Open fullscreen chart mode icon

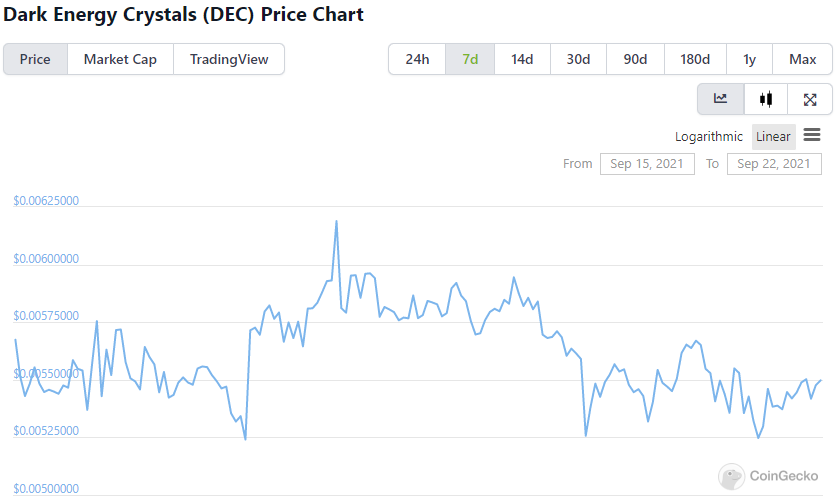[x=810, y=99]
